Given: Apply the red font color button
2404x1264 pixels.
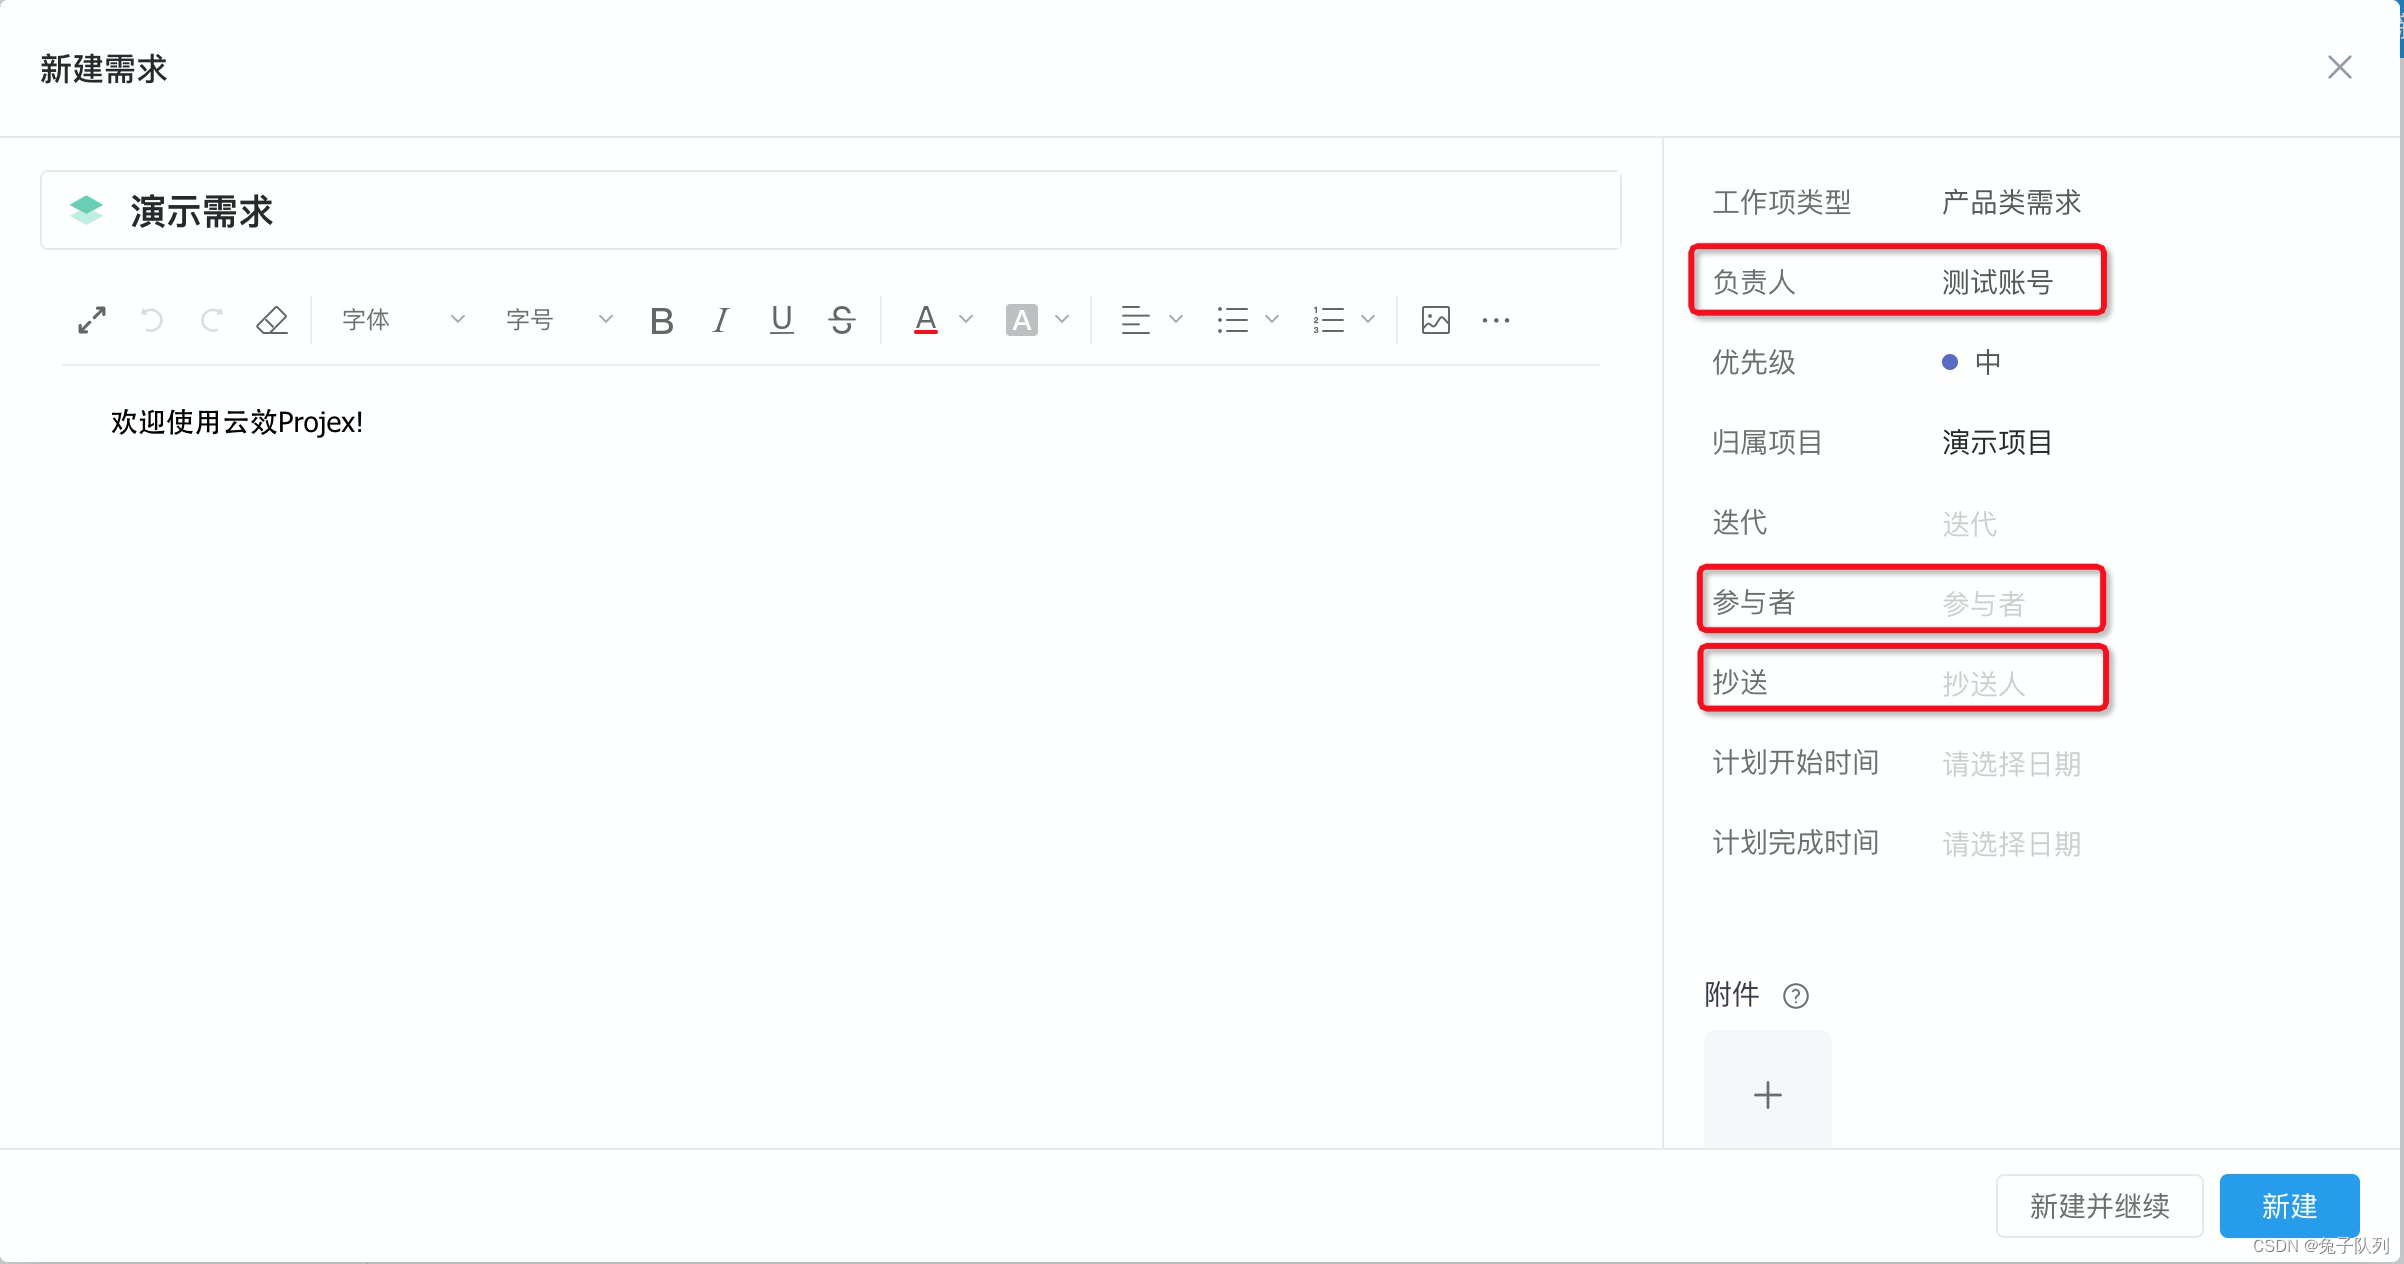Looking at the screenshot, I should [926, 320].
